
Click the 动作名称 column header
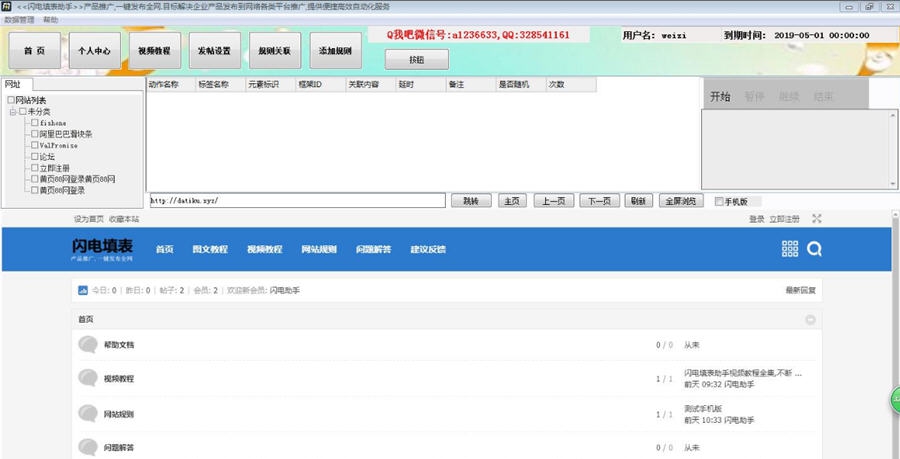coord(171,84)
